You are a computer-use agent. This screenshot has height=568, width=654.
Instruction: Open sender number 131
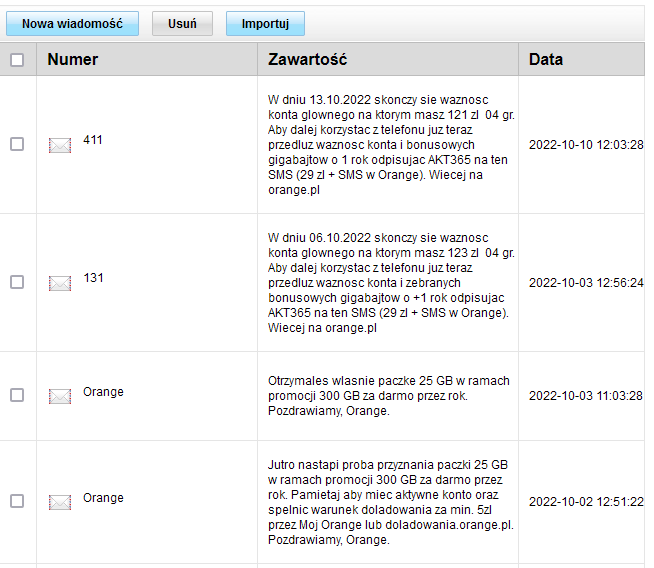93,278
